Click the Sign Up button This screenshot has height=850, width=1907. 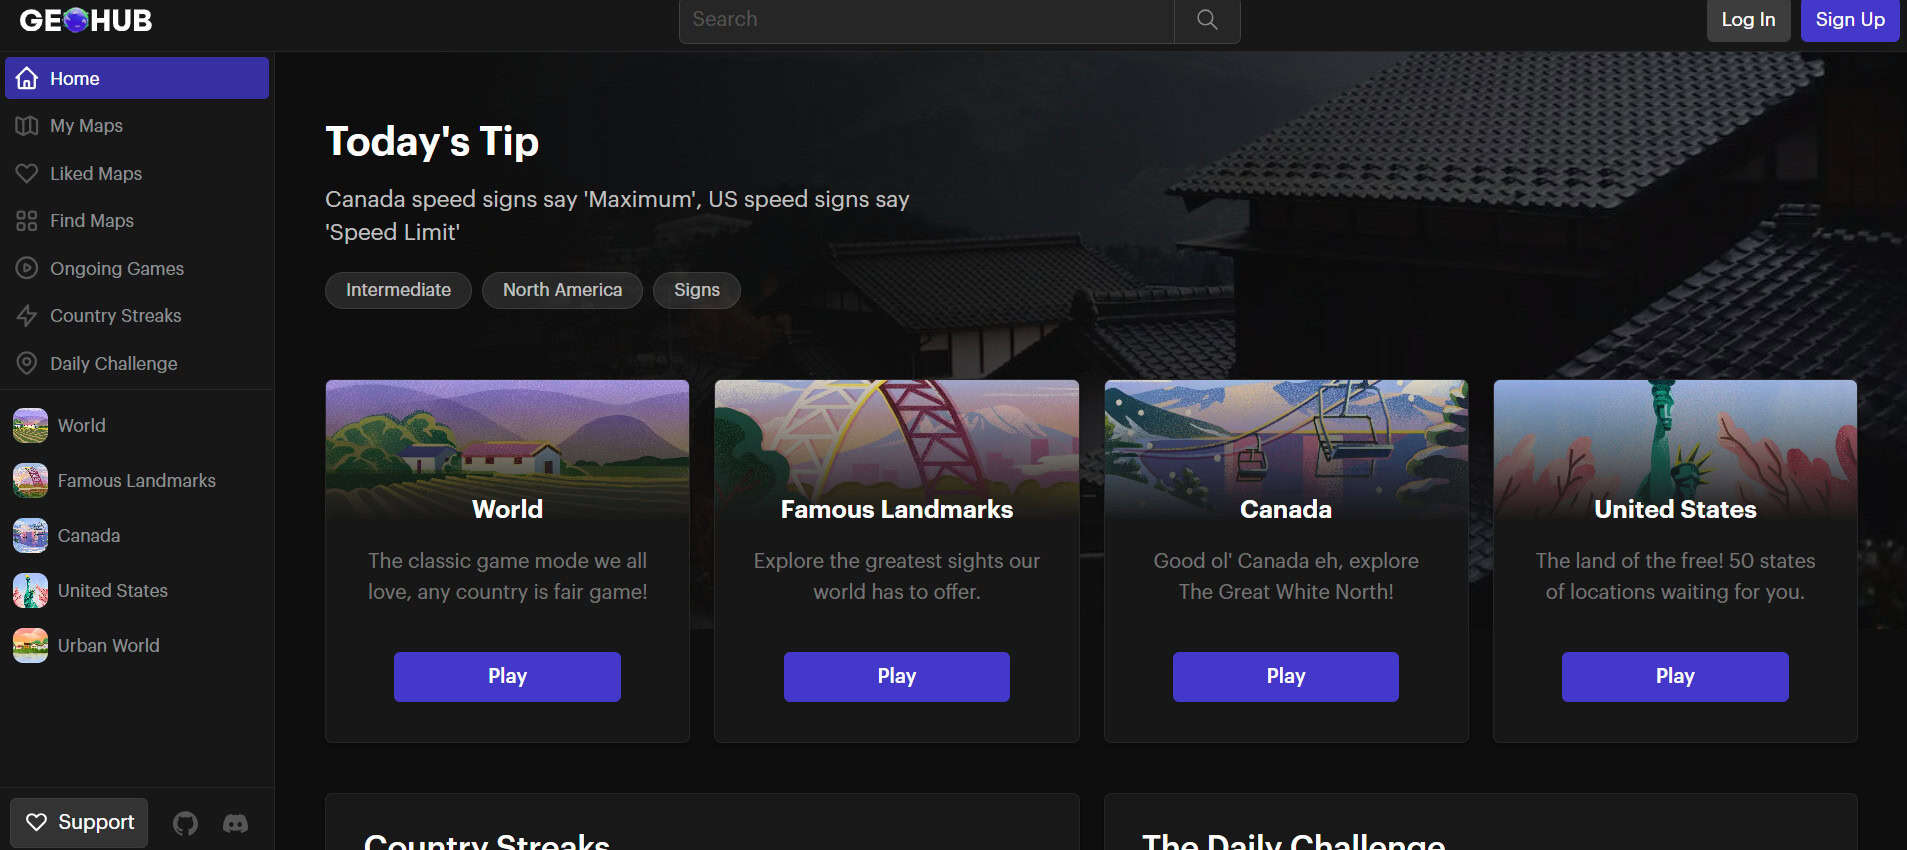pyautogui.click(x=1849, y=19)
